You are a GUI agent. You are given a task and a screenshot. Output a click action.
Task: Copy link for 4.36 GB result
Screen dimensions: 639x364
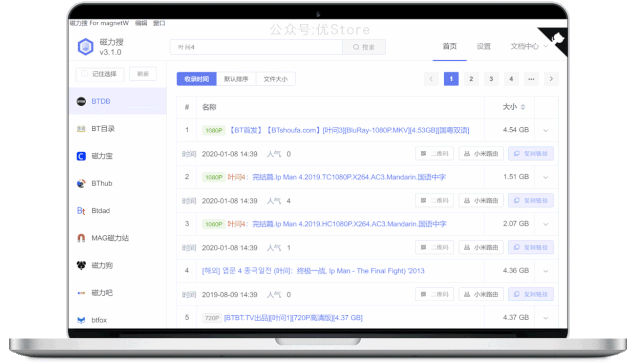(x=531, y=294)
